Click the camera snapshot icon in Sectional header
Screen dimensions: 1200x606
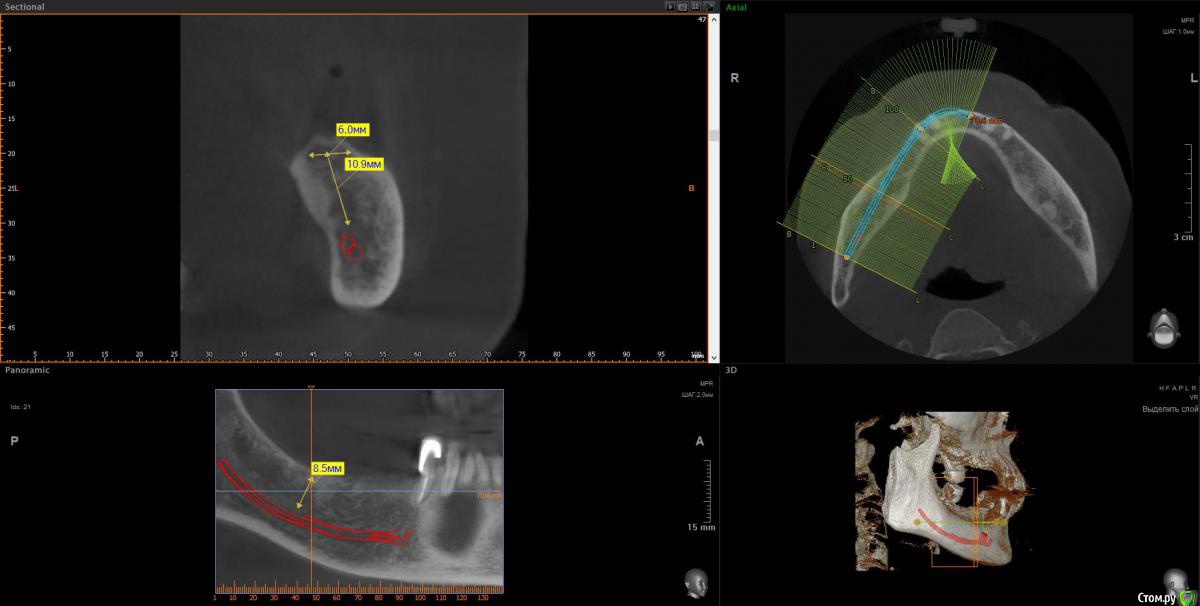point(683,6)
